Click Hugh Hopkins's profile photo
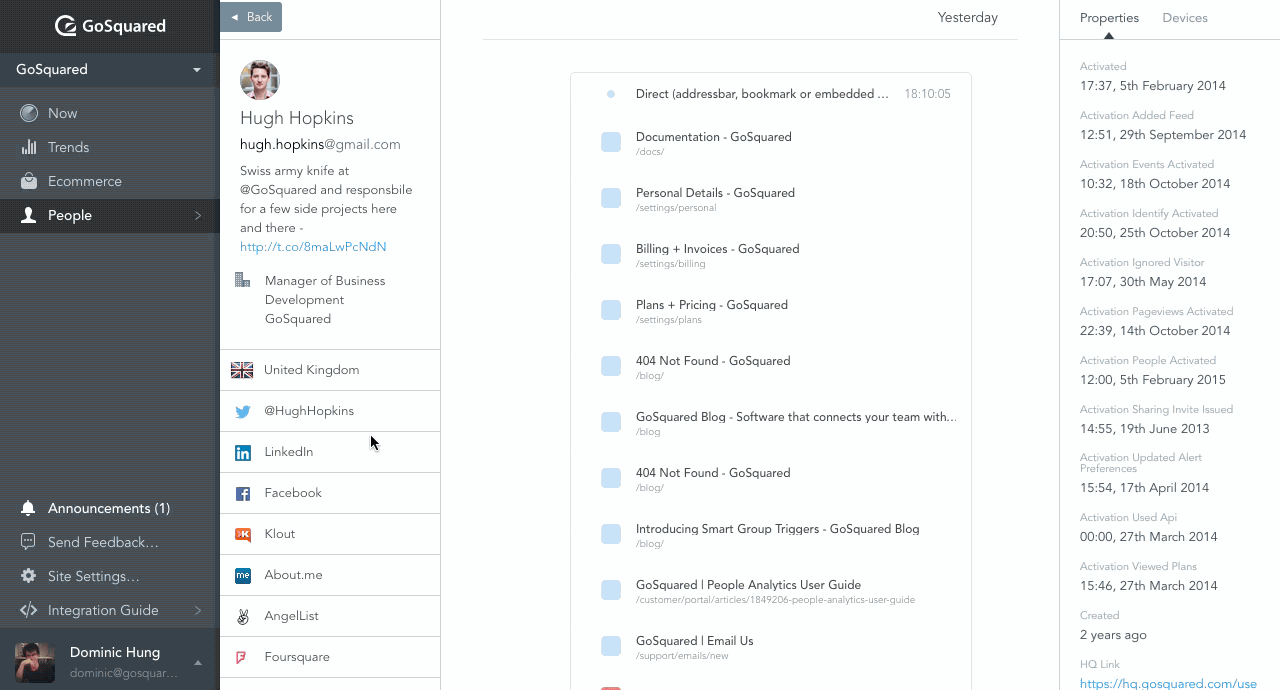Image resolution: width=1280 pixels, height=690 pixels. [260, 80]
